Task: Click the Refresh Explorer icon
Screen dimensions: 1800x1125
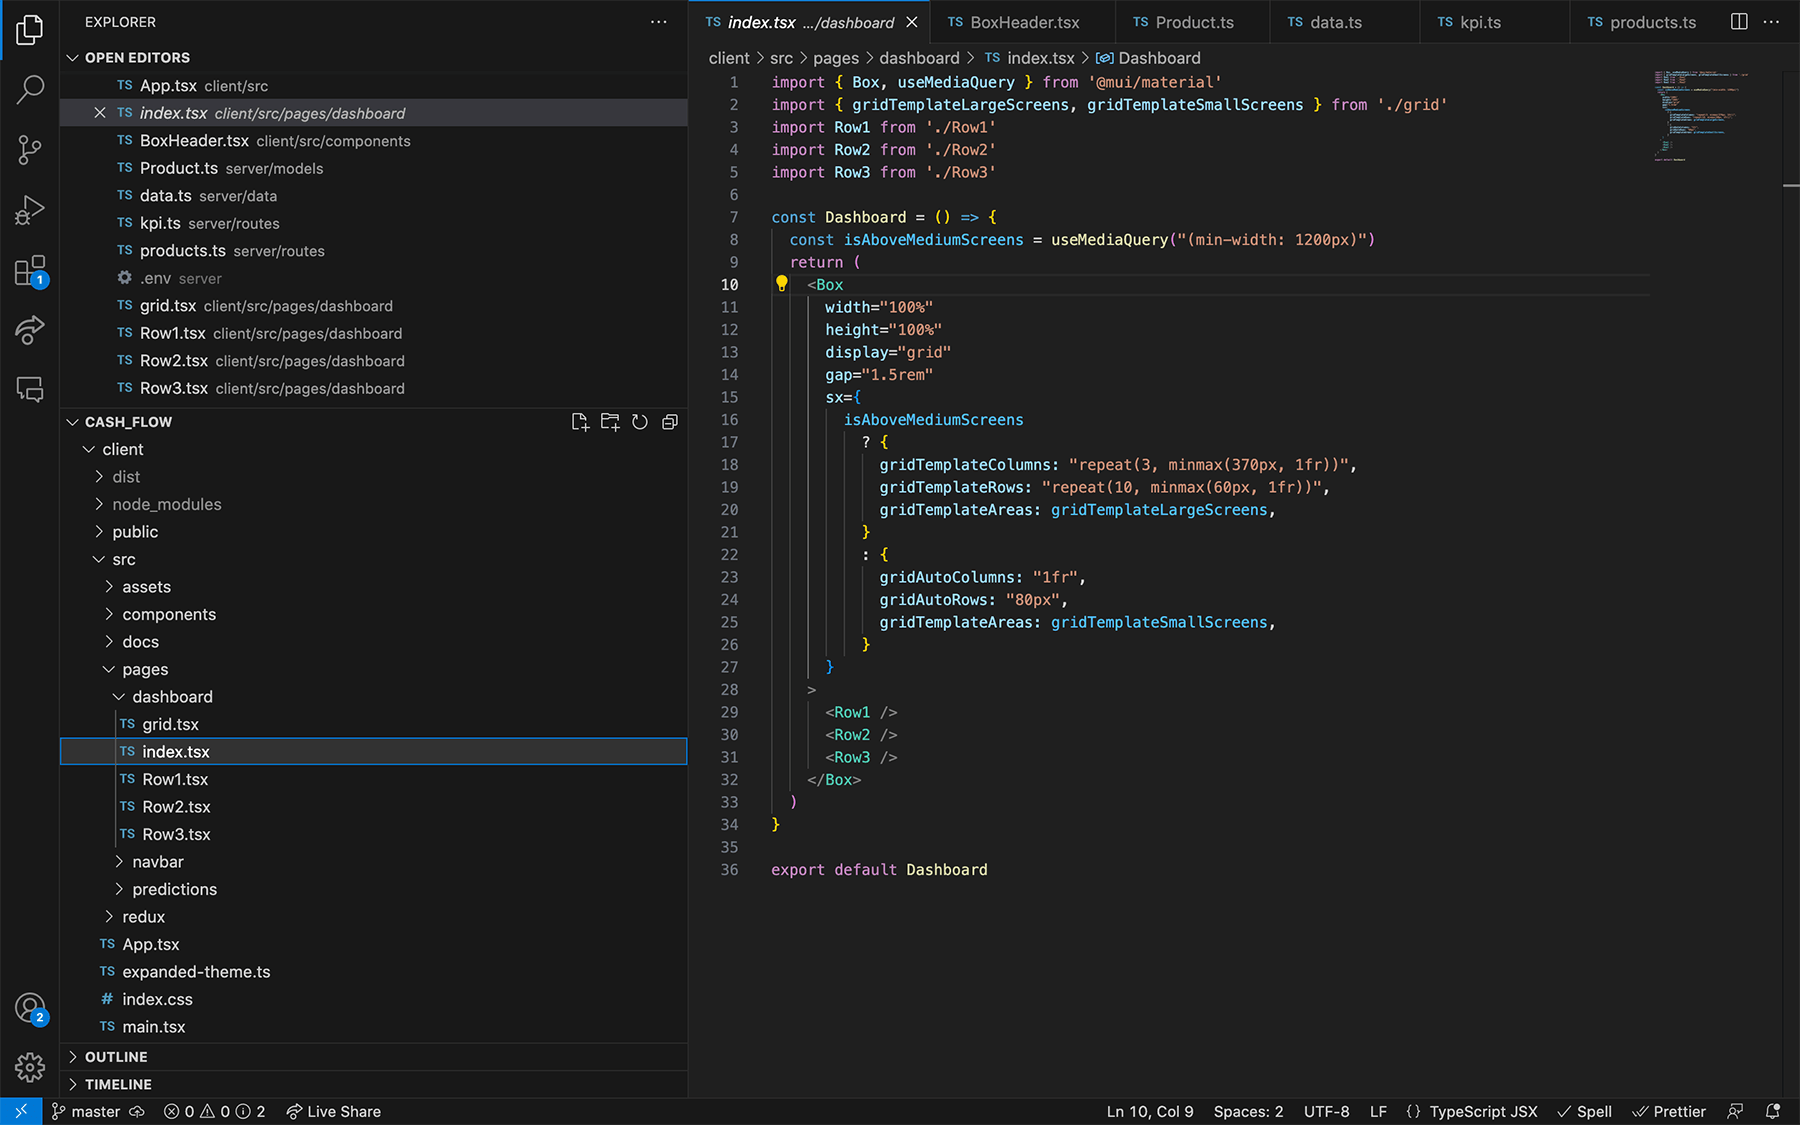Action: pyautogui.click(x=640, y=422)
